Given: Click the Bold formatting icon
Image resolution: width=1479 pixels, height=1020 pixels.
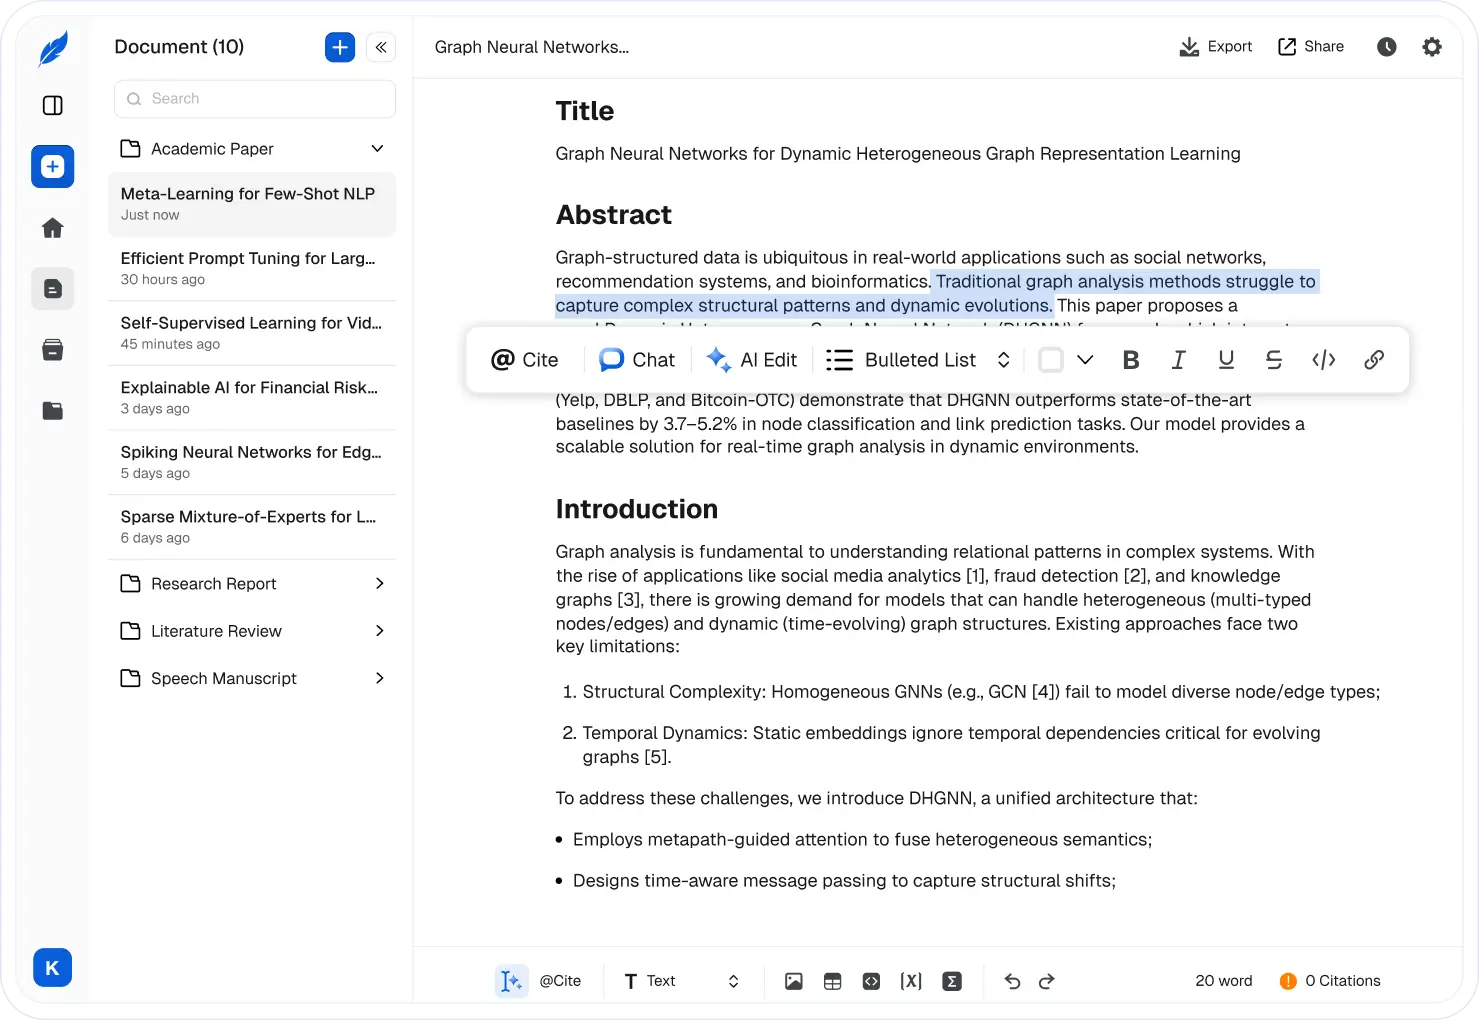Looking at the screenshot, I should point(1131,360).
